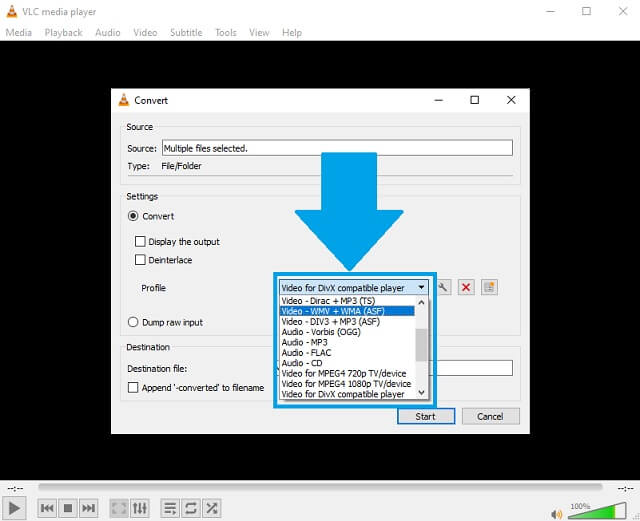
Task: Toggle fullscreen video icon
Action: click(119, 508)
